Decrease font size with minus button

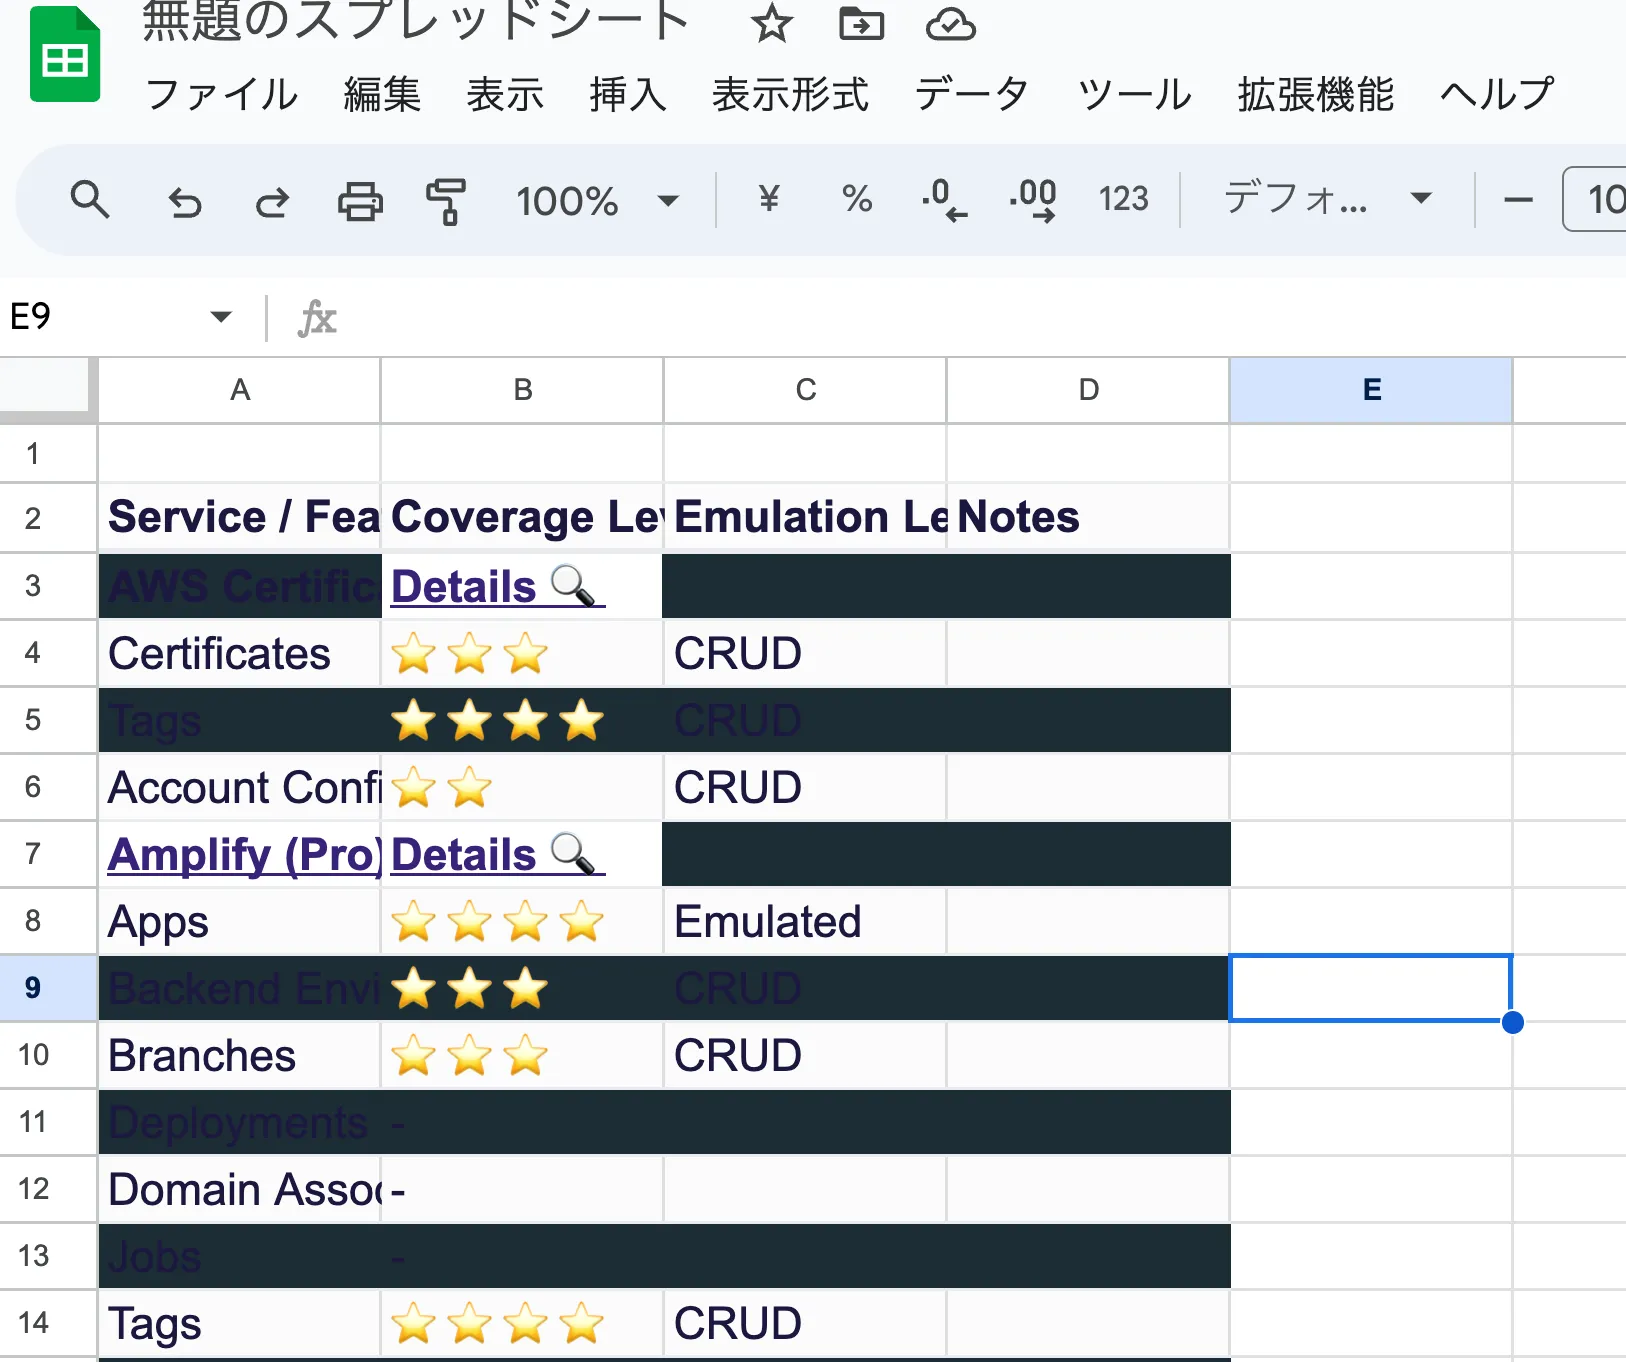click(x=1518, y=200)
